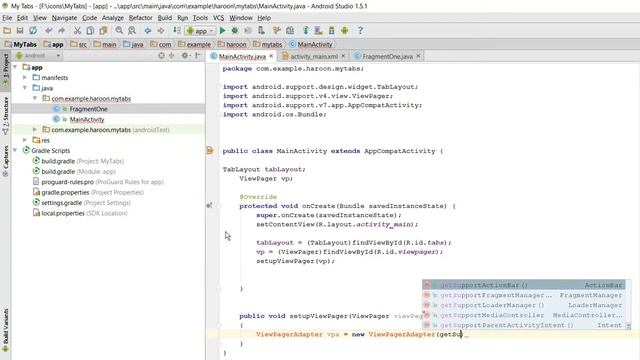Click the Open folder toolbar icon
Image resolution: width=640 pixels, height=360 pixels.
pos(7,31)
